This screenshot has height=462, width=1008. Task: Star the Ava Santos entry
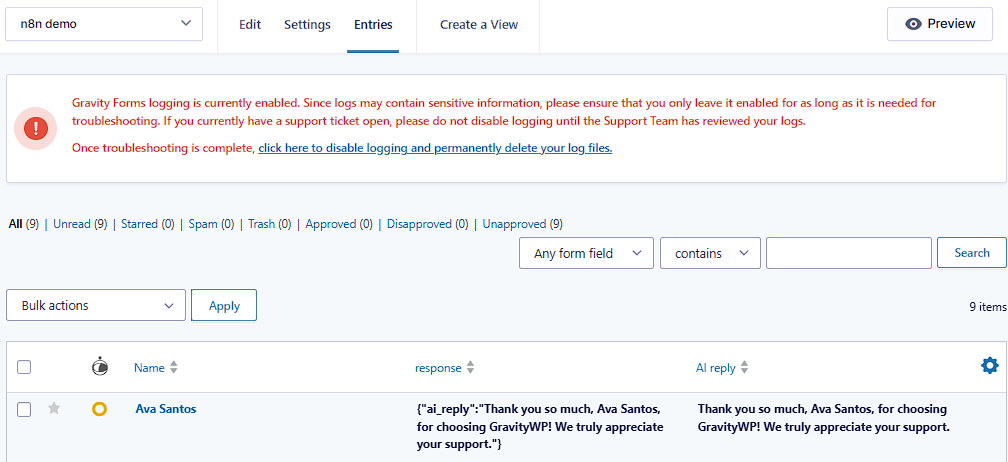coord(54,408)
